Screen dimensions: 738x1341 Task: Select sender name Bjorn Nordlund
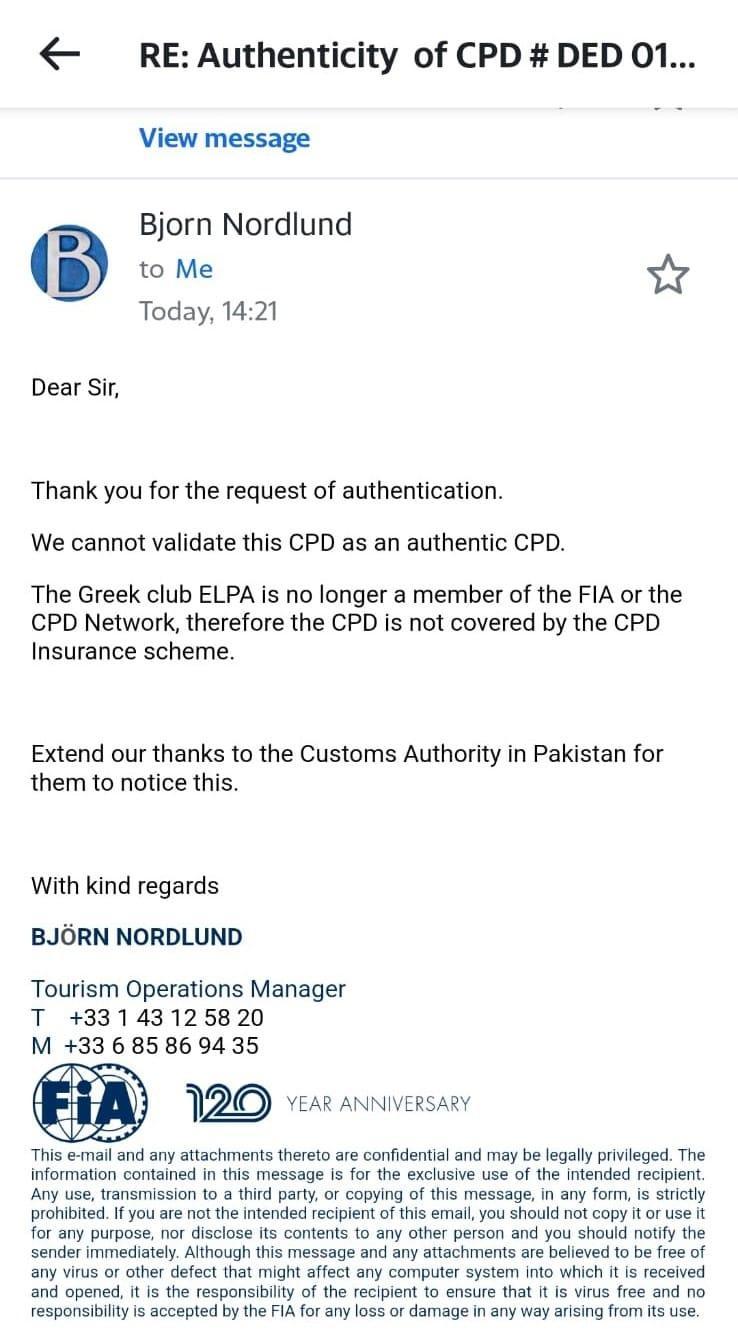point(245,224)
